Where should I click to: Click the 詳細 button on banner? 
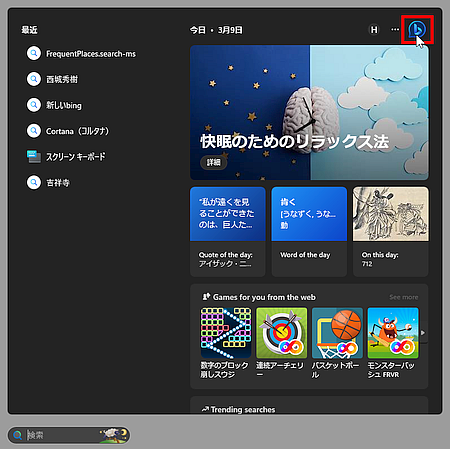pyautogui.click(x=213, y=162)
